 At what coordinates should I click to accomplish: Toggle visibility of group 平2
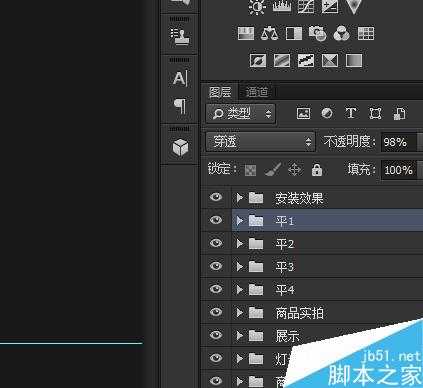[x=216, y=243]
